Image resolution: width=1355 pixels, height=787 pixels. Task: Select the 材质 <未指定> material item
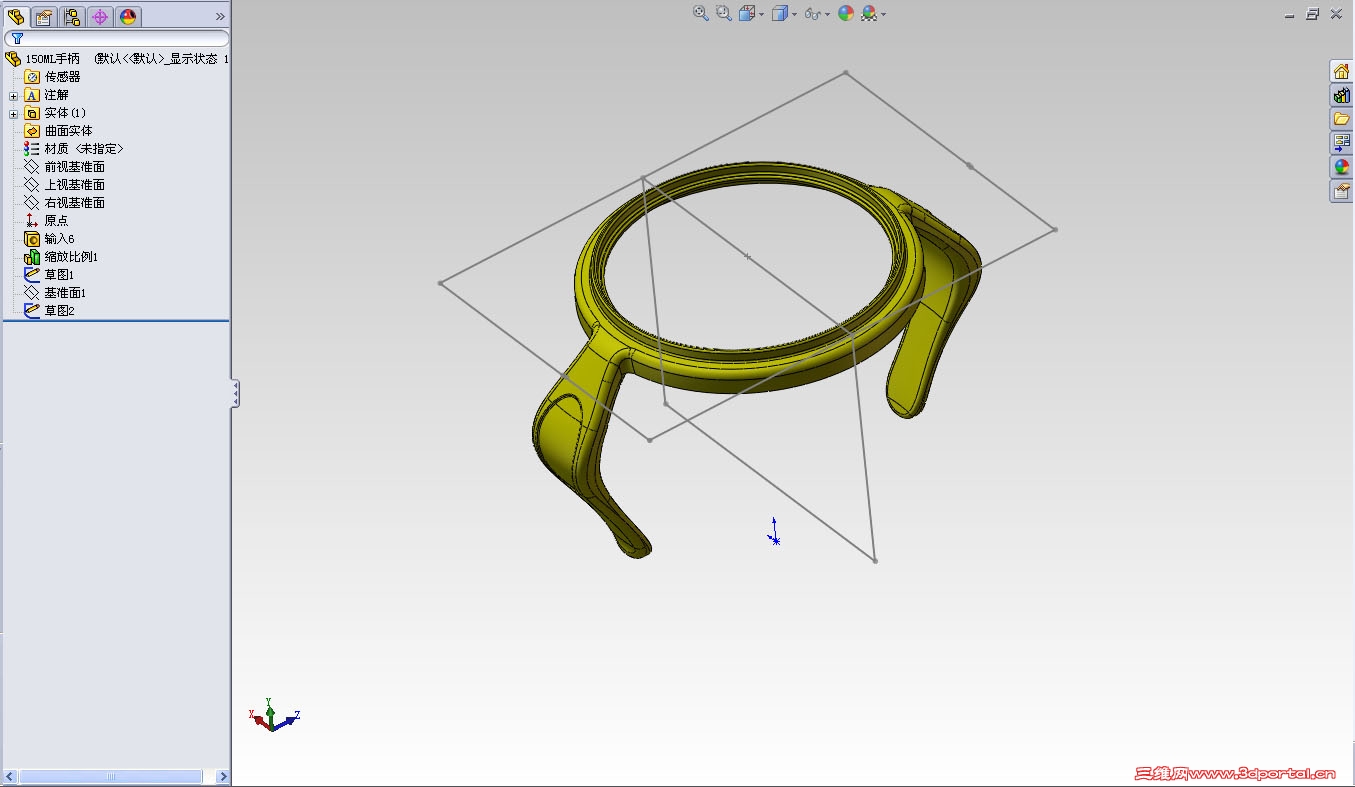[83, 149]
